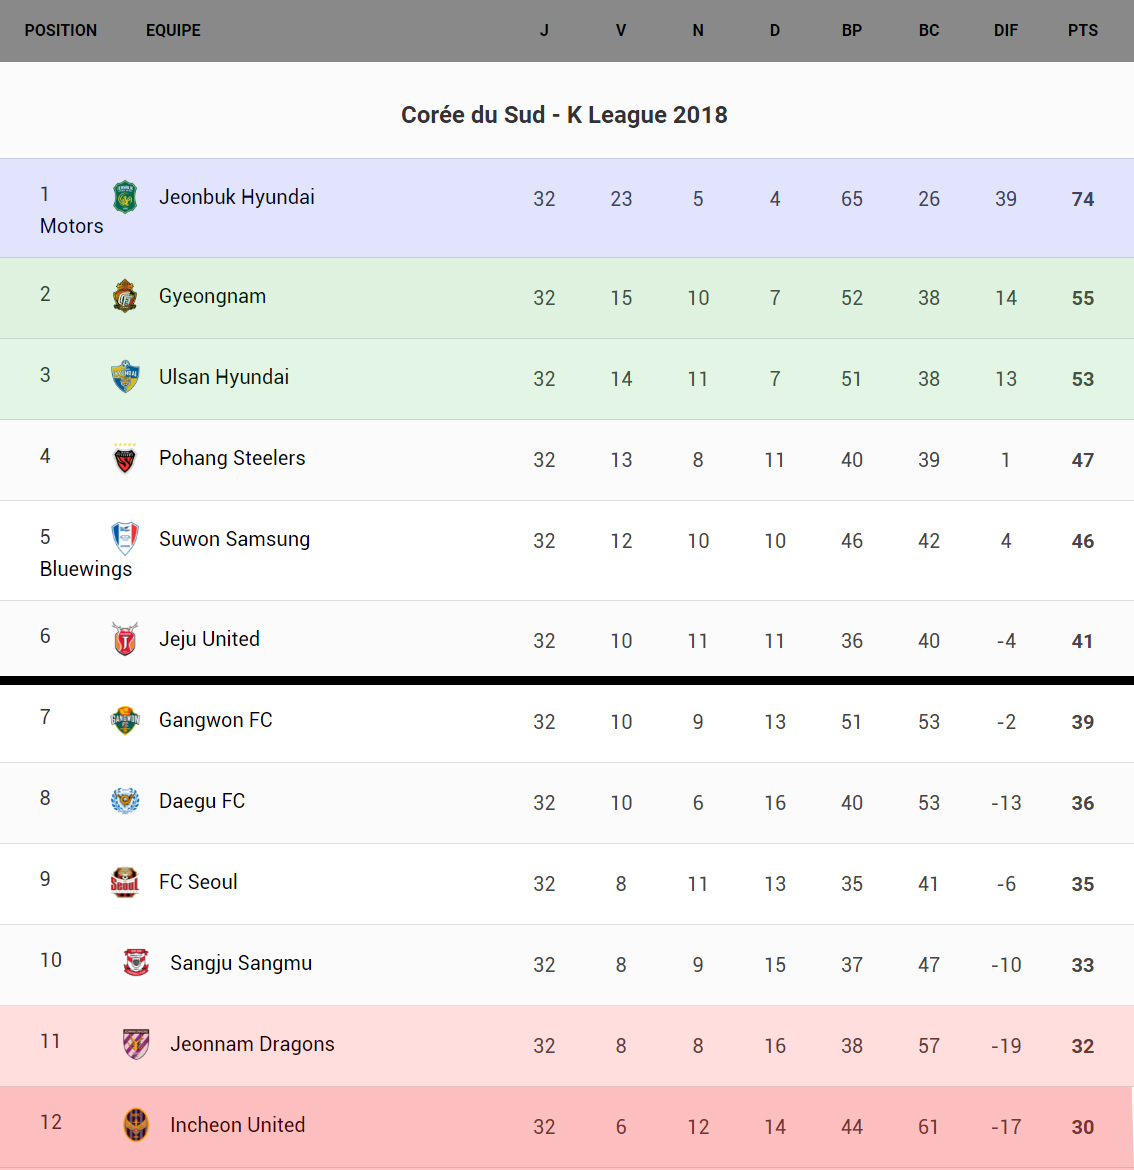The image size is (1134, 1170).
Task: Click the EQUIPE column header
Action: coord(173,31)
